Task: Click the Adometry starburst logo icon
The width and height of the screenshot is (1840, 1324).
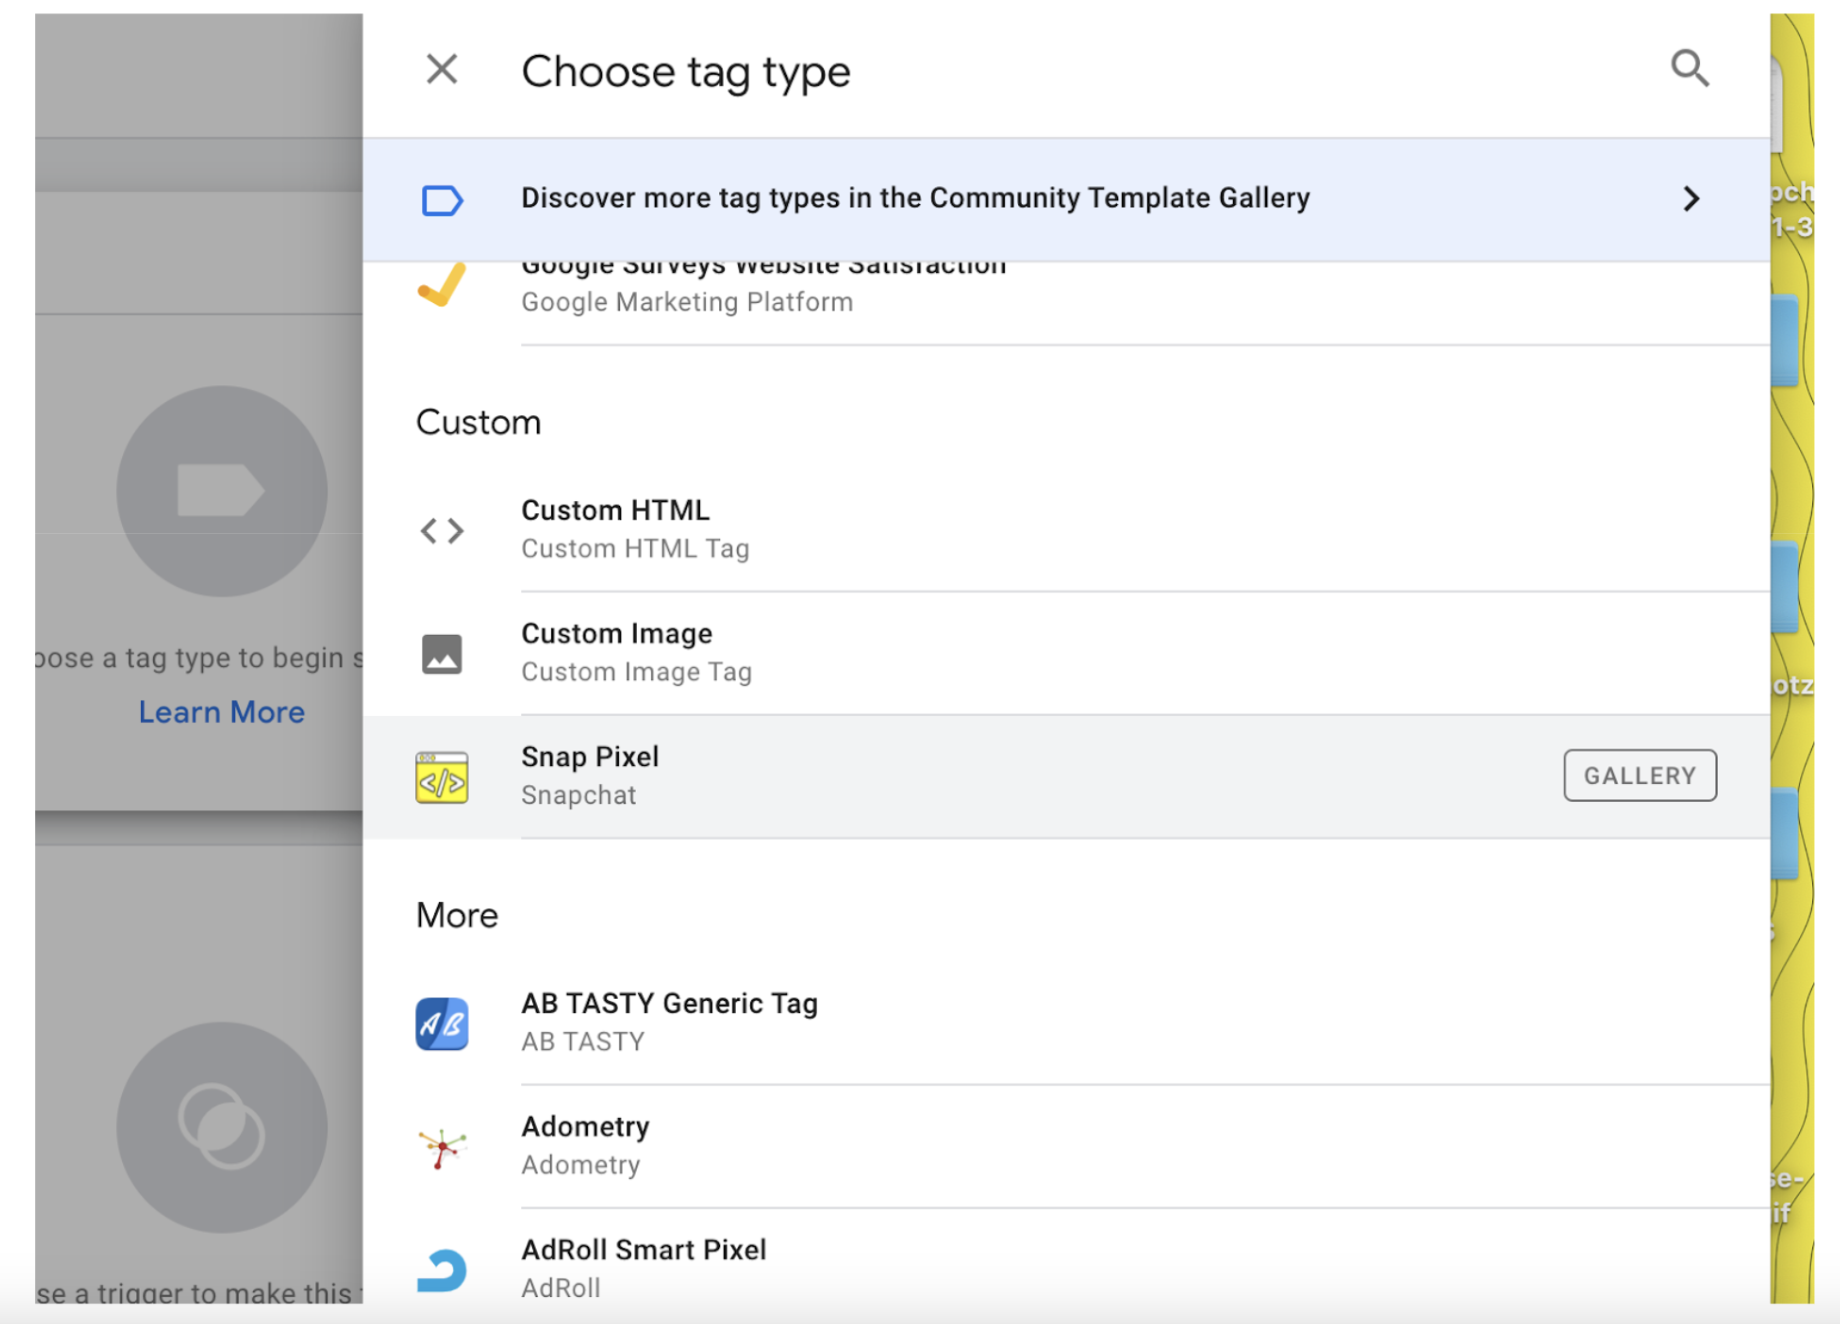Action: click(442, 1148)
